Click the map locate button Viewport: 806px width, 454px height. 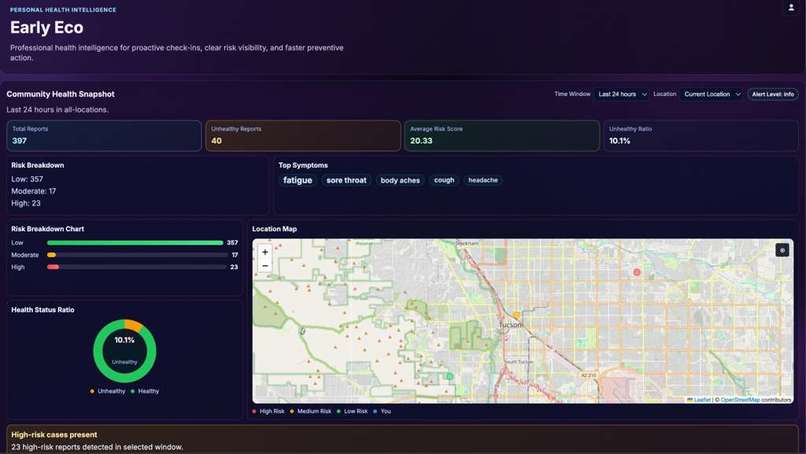pyautogui.click(x=782, y=250)
